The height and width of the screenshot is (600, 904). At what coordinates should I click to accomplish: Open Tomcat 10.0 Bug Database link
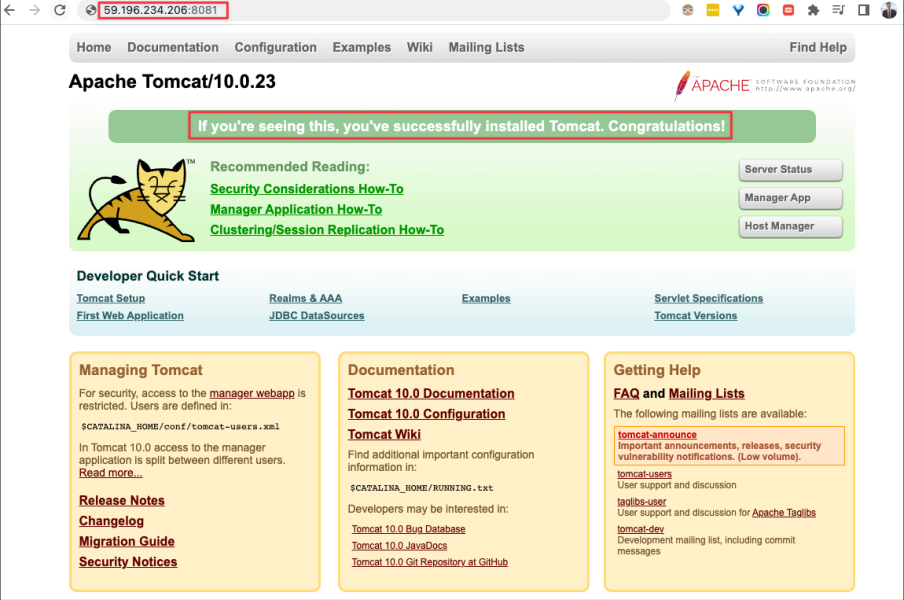tap(409, 529)
